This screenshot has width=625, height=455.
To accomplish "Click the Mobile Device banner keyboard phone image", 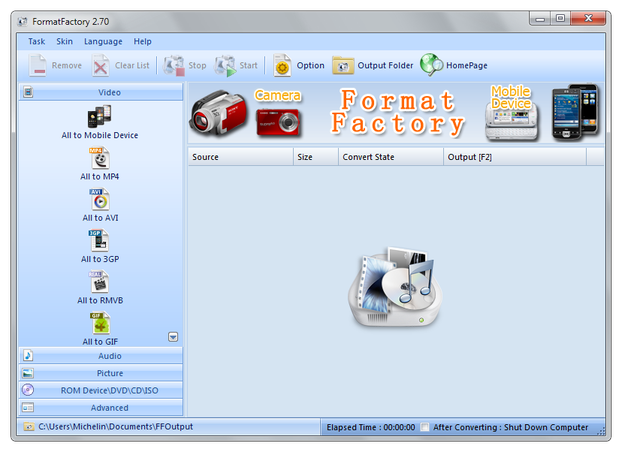I will (x=511, y=124).
